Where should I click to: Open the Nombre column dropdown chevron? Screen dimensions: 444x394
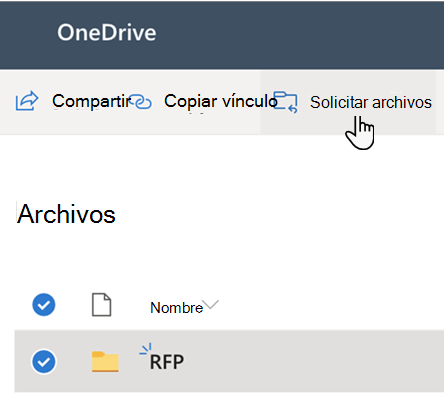coord(211,304)
